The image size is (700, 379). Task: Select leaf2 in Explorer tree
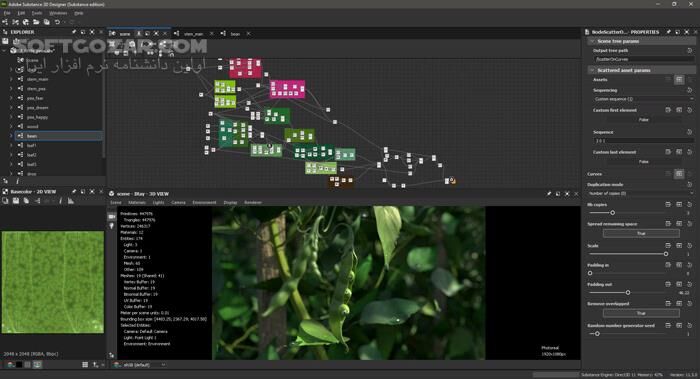click(x=31, y=154)
